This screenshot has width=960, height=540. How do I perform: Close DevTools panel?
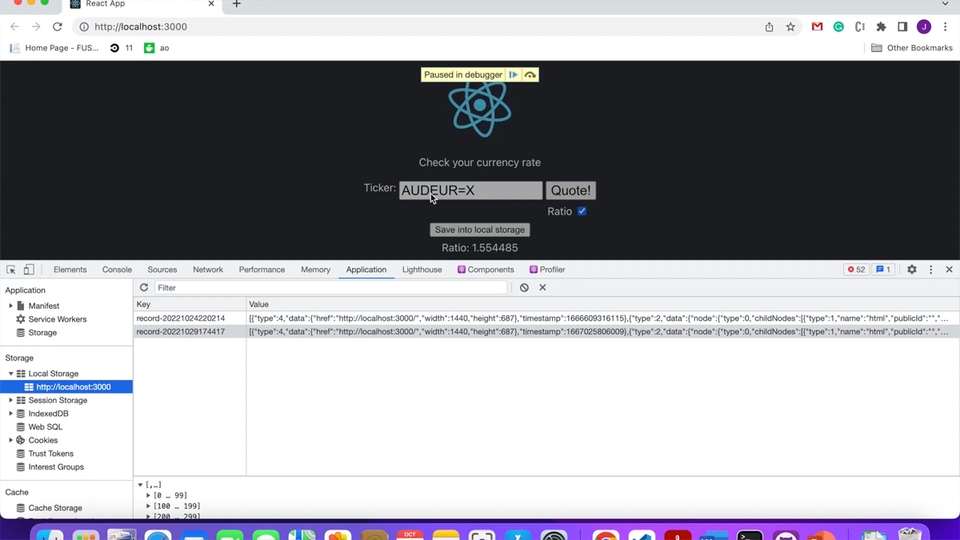tap(949, 269)
